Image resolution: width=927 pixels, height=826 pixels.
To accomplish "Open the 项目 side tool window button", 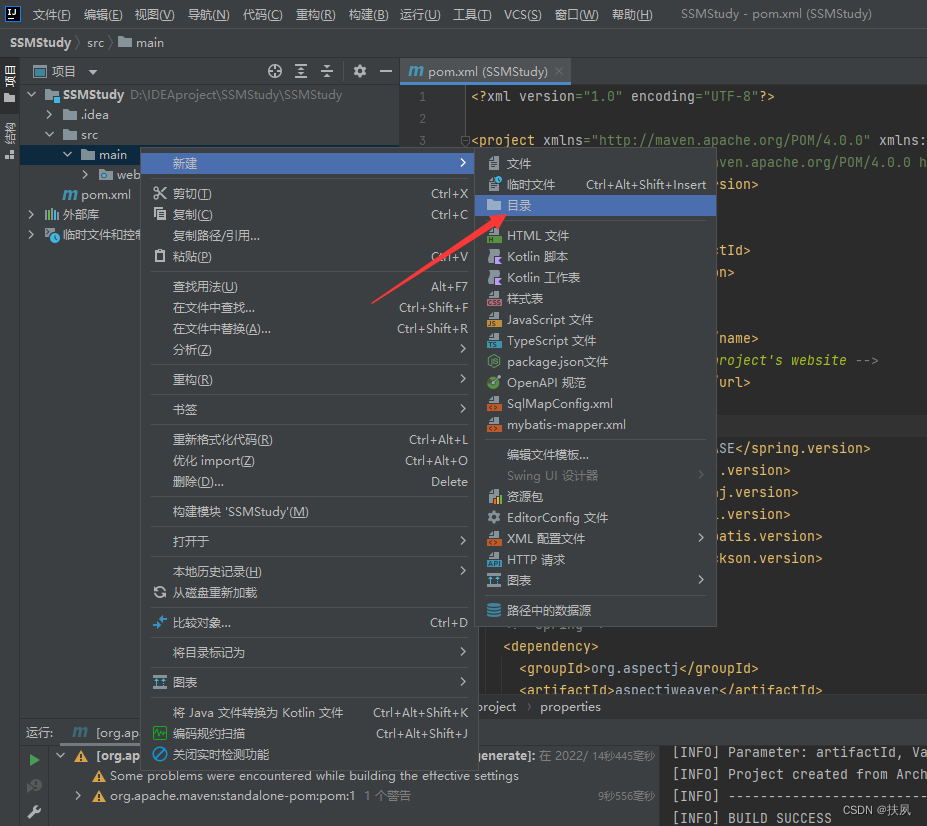I will (10, 84).
